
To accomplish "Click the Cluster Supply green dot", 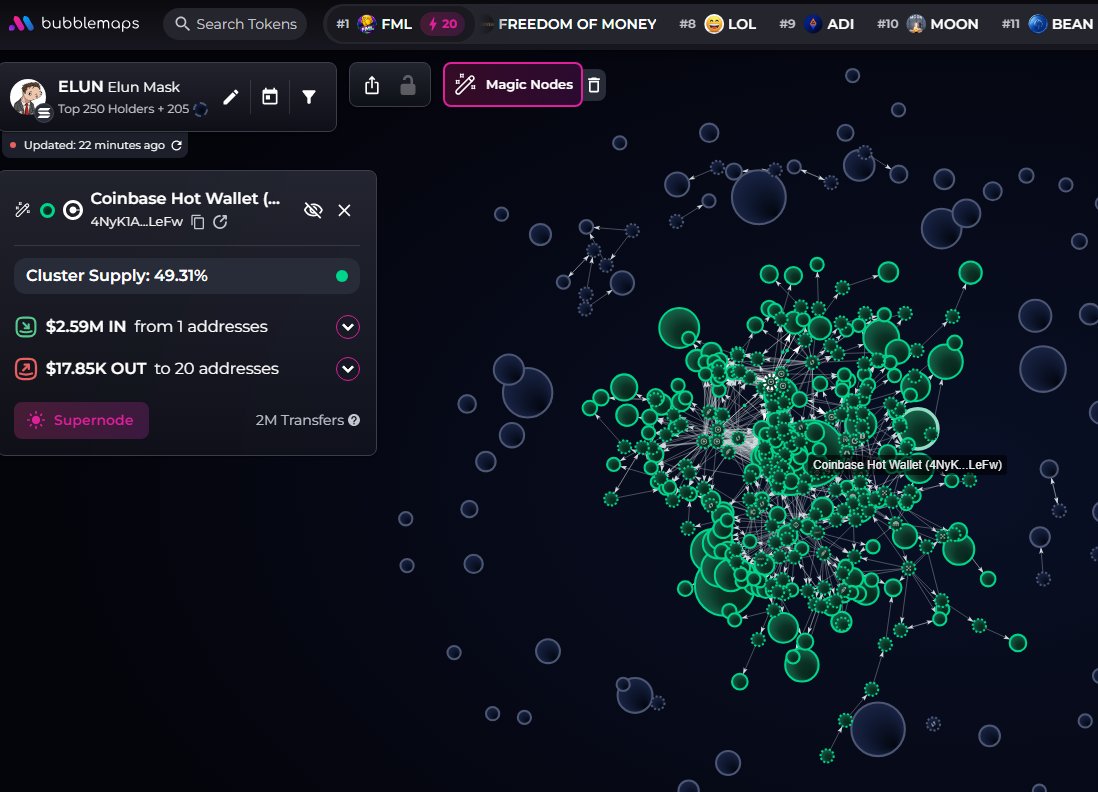I will coord(342,276).
